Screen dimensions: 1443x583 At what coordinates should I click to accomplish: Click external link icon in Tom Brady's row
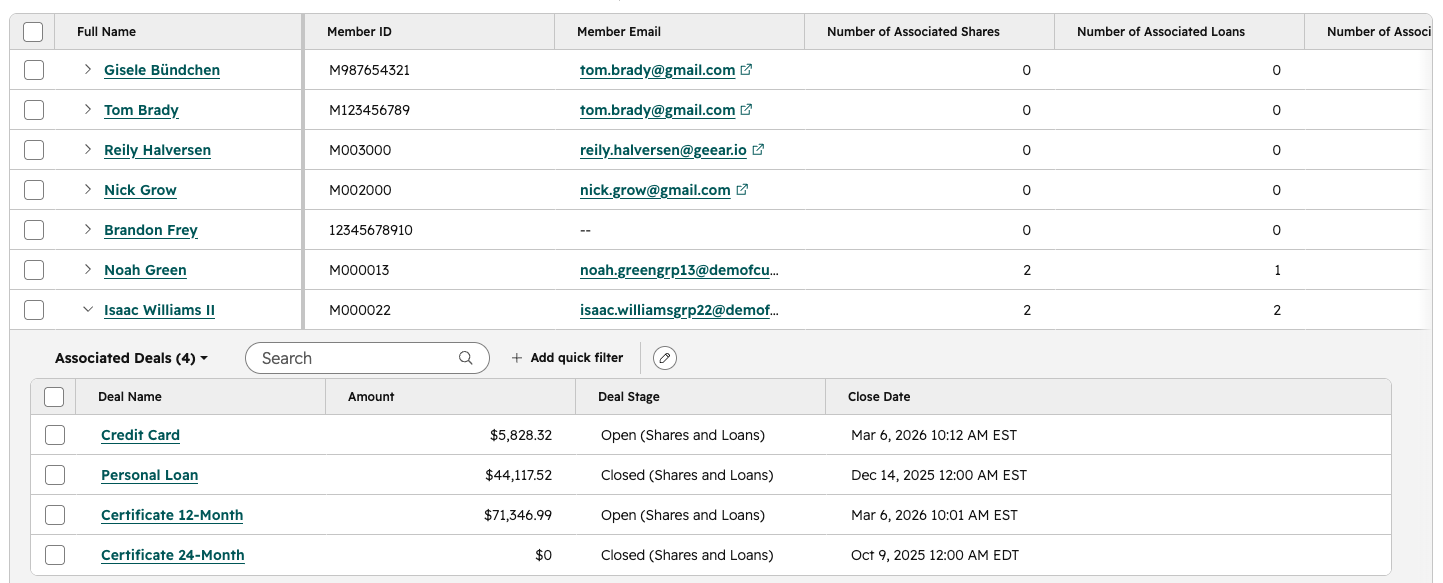pyautogui.click(x=746, y=110)
